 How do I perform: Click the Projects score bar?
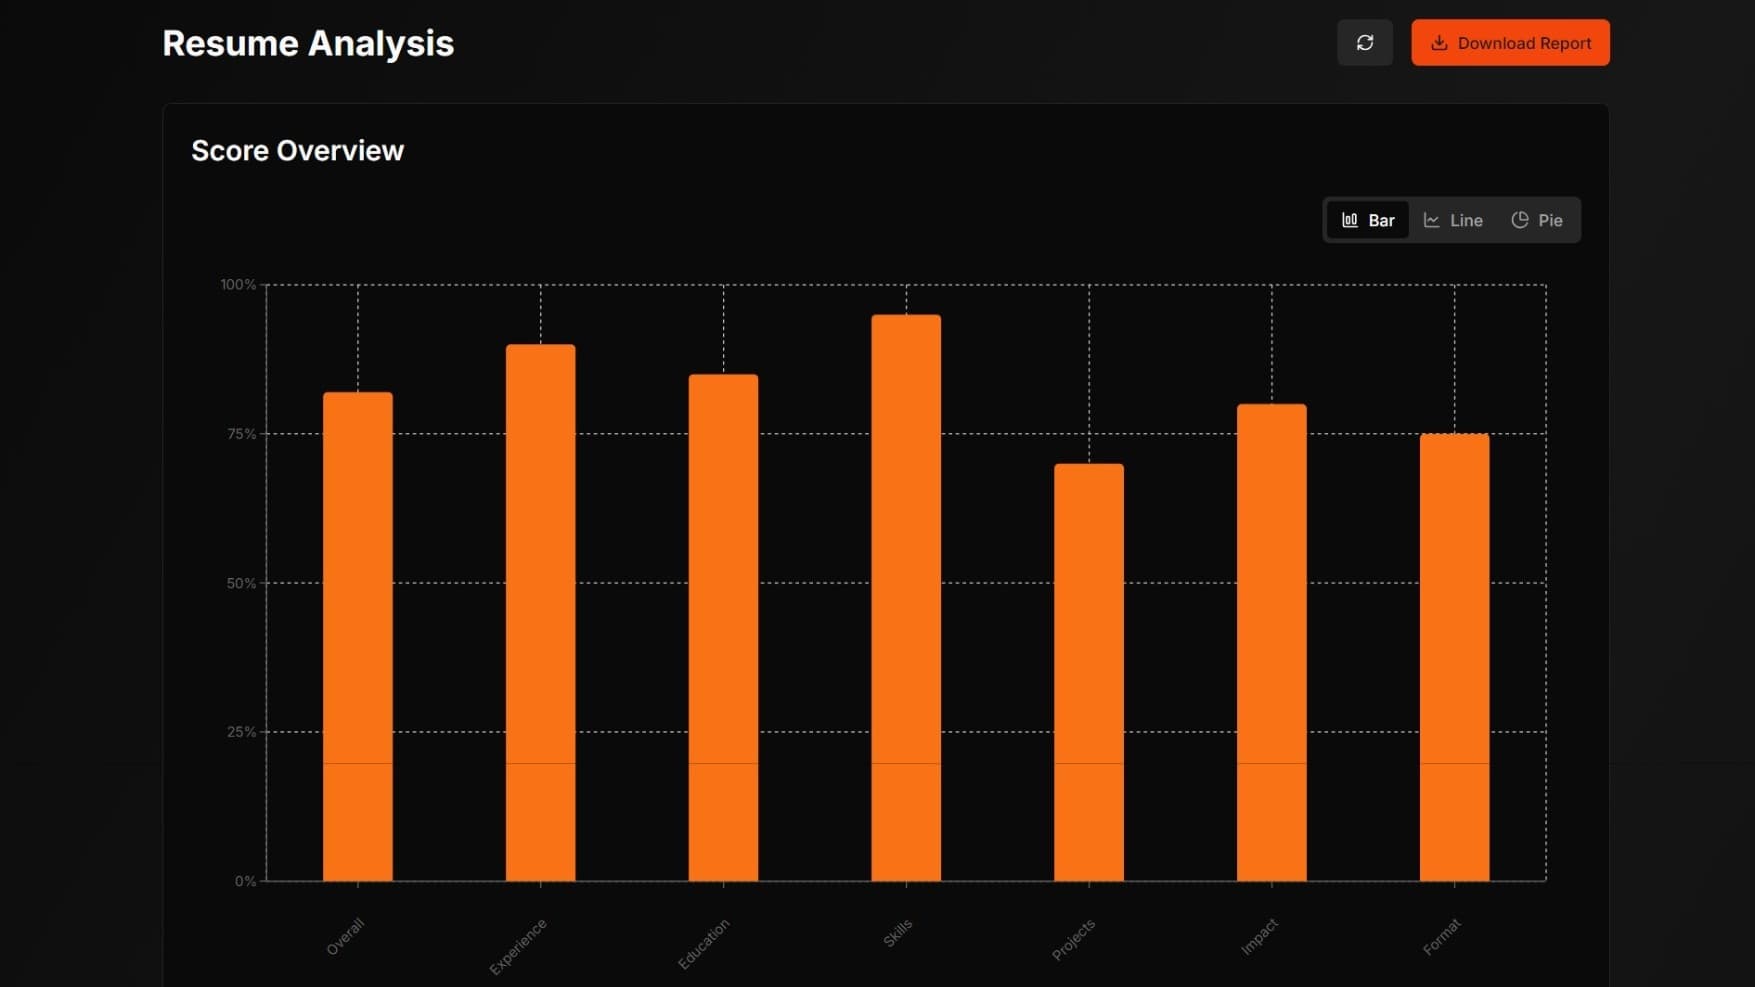[x=1088, y=672]
